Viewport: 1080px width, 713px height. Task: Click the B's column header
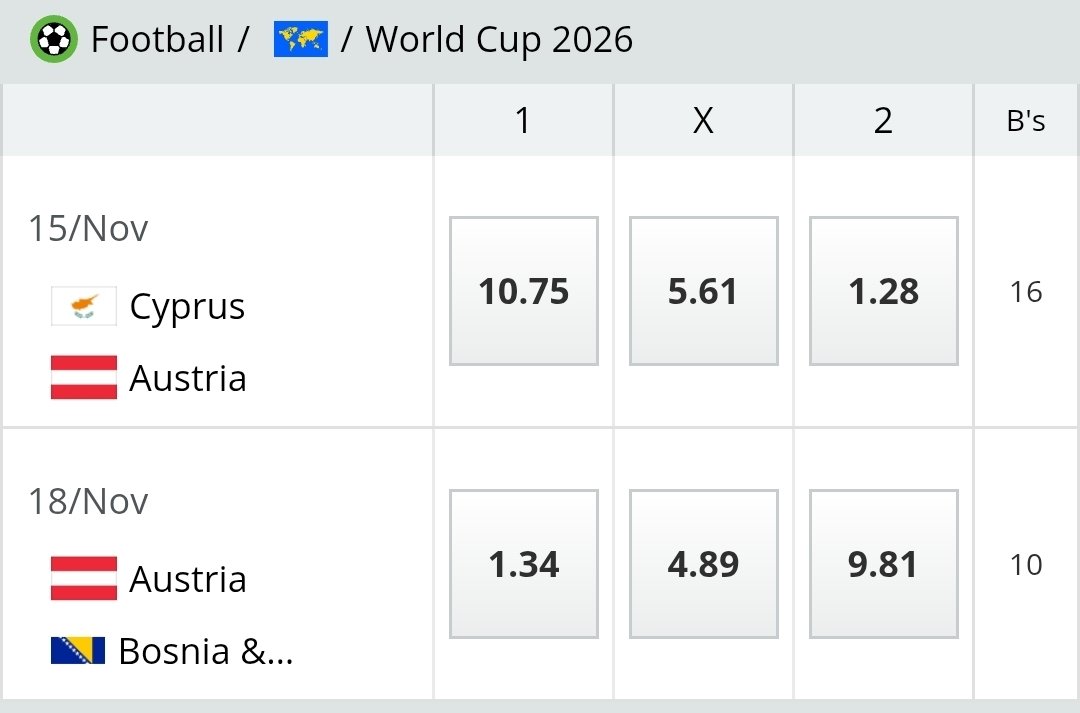click(1026, 121)
